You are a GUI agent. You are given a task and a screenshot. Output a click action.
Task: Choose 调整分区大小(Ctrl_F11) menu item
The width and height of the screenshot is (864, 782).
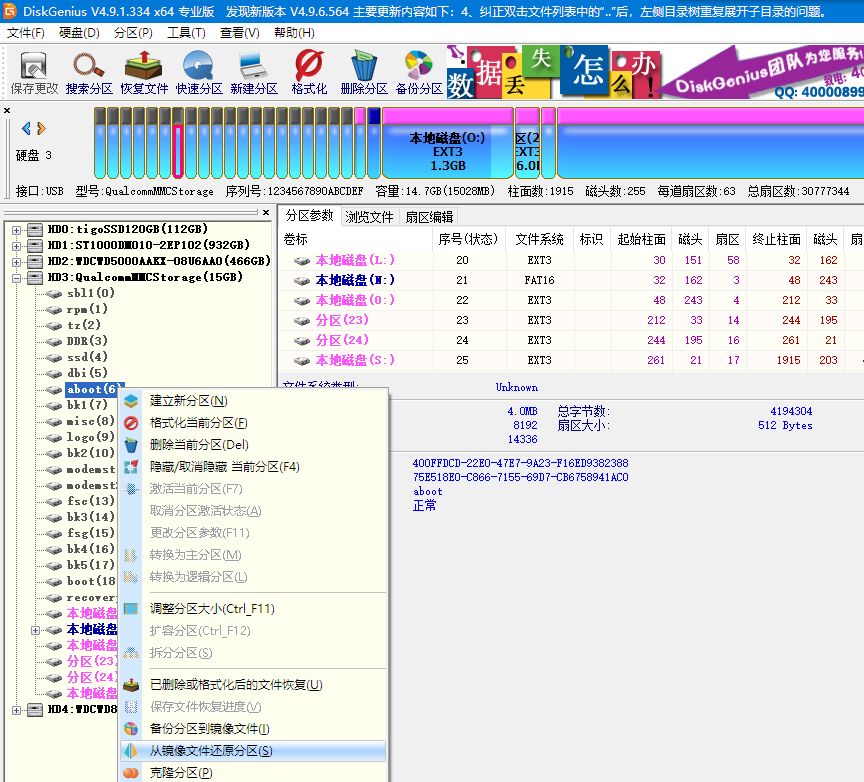coord(254,608)
